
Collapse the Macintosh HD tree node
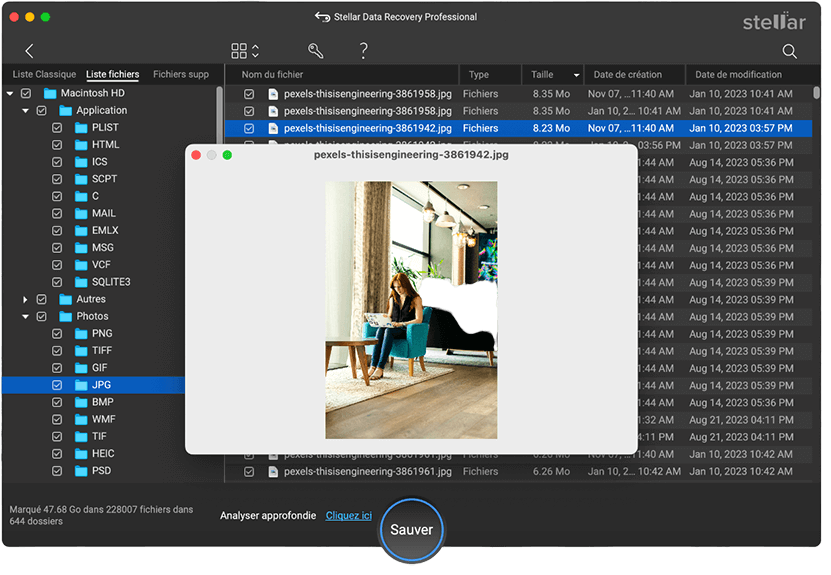[x=10, y=93]
